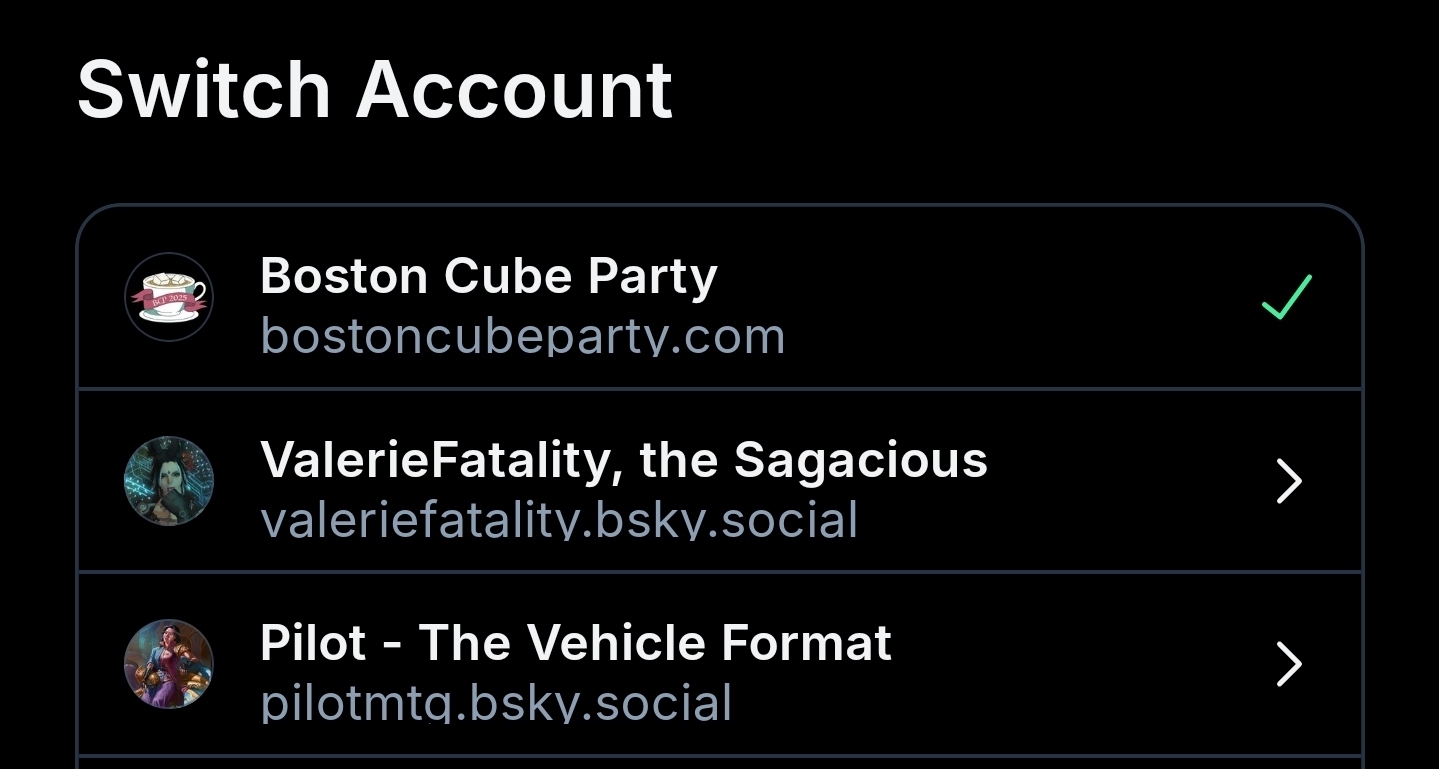
Task: Click the ValerieFatality profile avatar
Action: coord(169,481)
